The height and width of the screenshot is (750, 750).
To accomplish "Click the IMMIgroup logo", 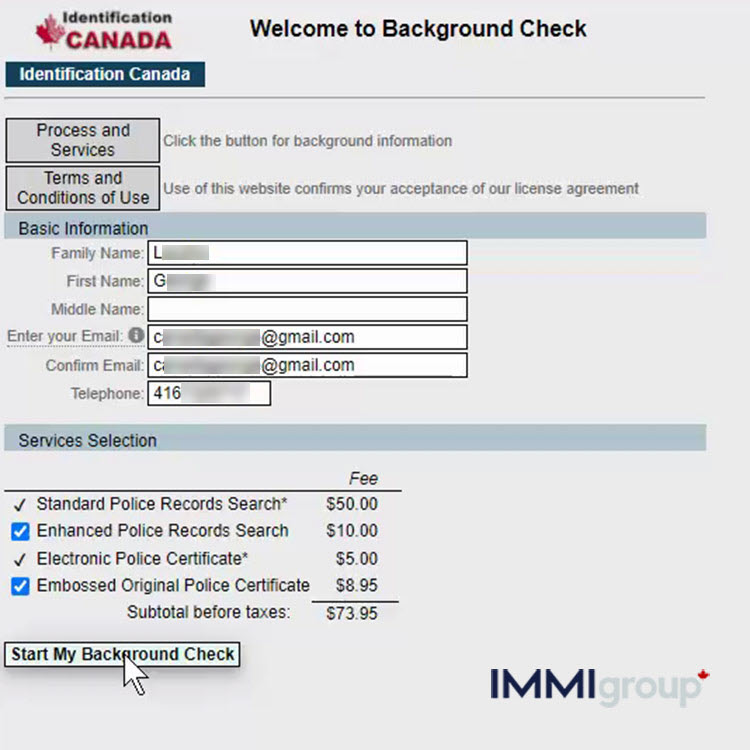I will click(x=599, y=686).
